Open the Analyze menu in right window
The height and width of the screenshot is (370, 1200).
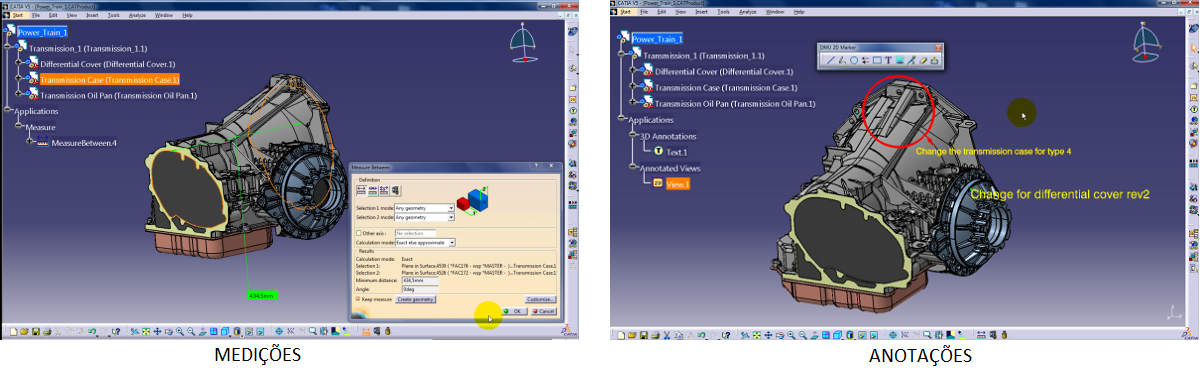pos(747,11)
